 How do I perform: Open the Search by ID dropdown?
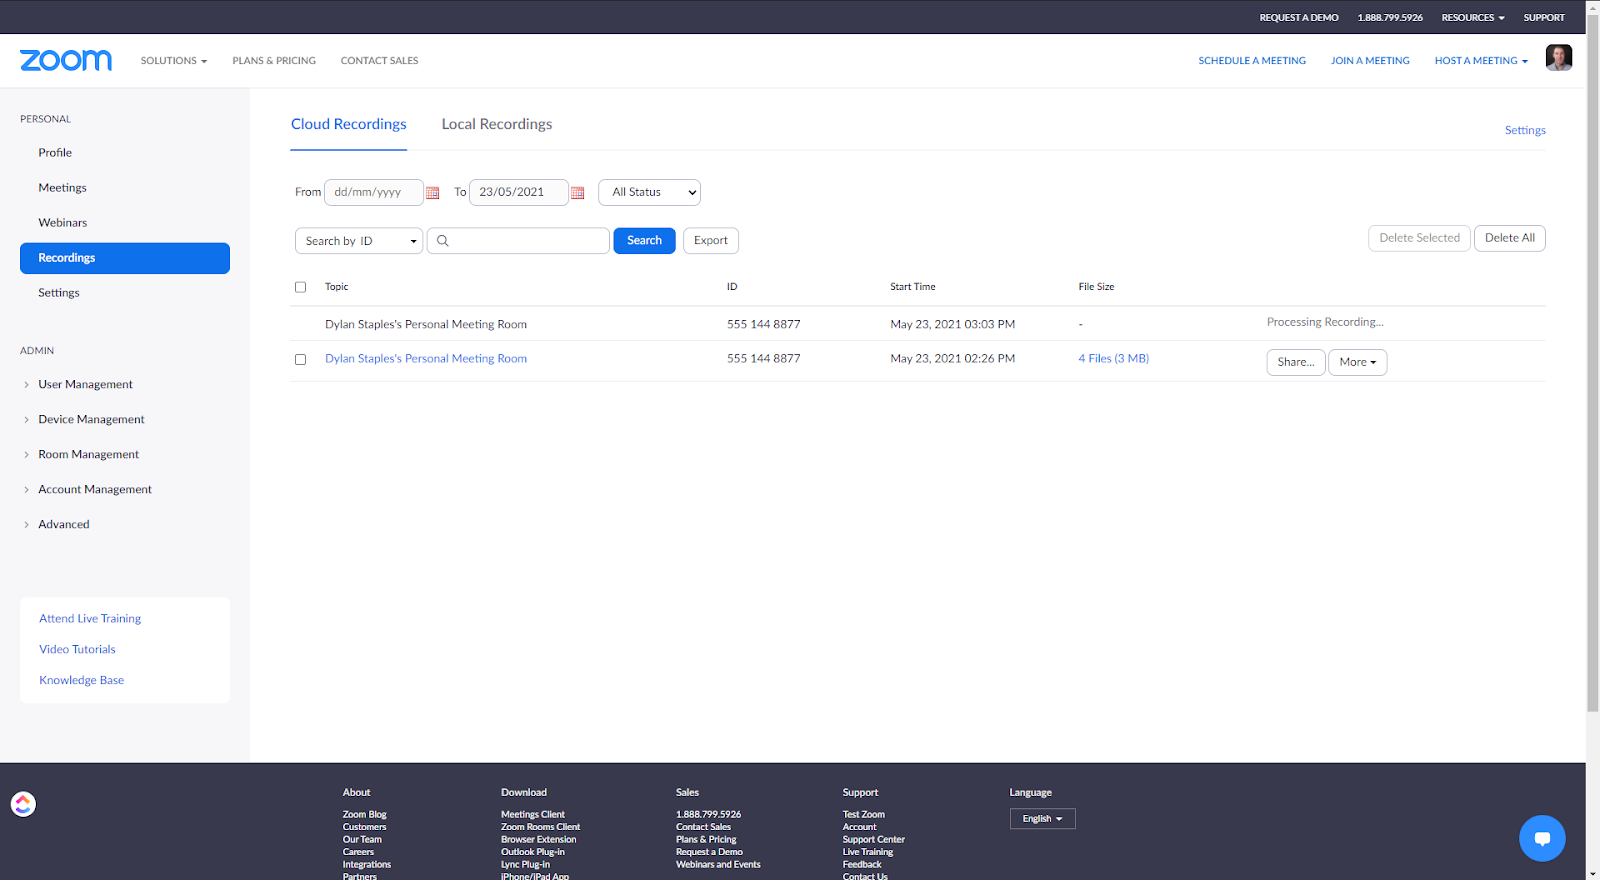click(359, 241)
